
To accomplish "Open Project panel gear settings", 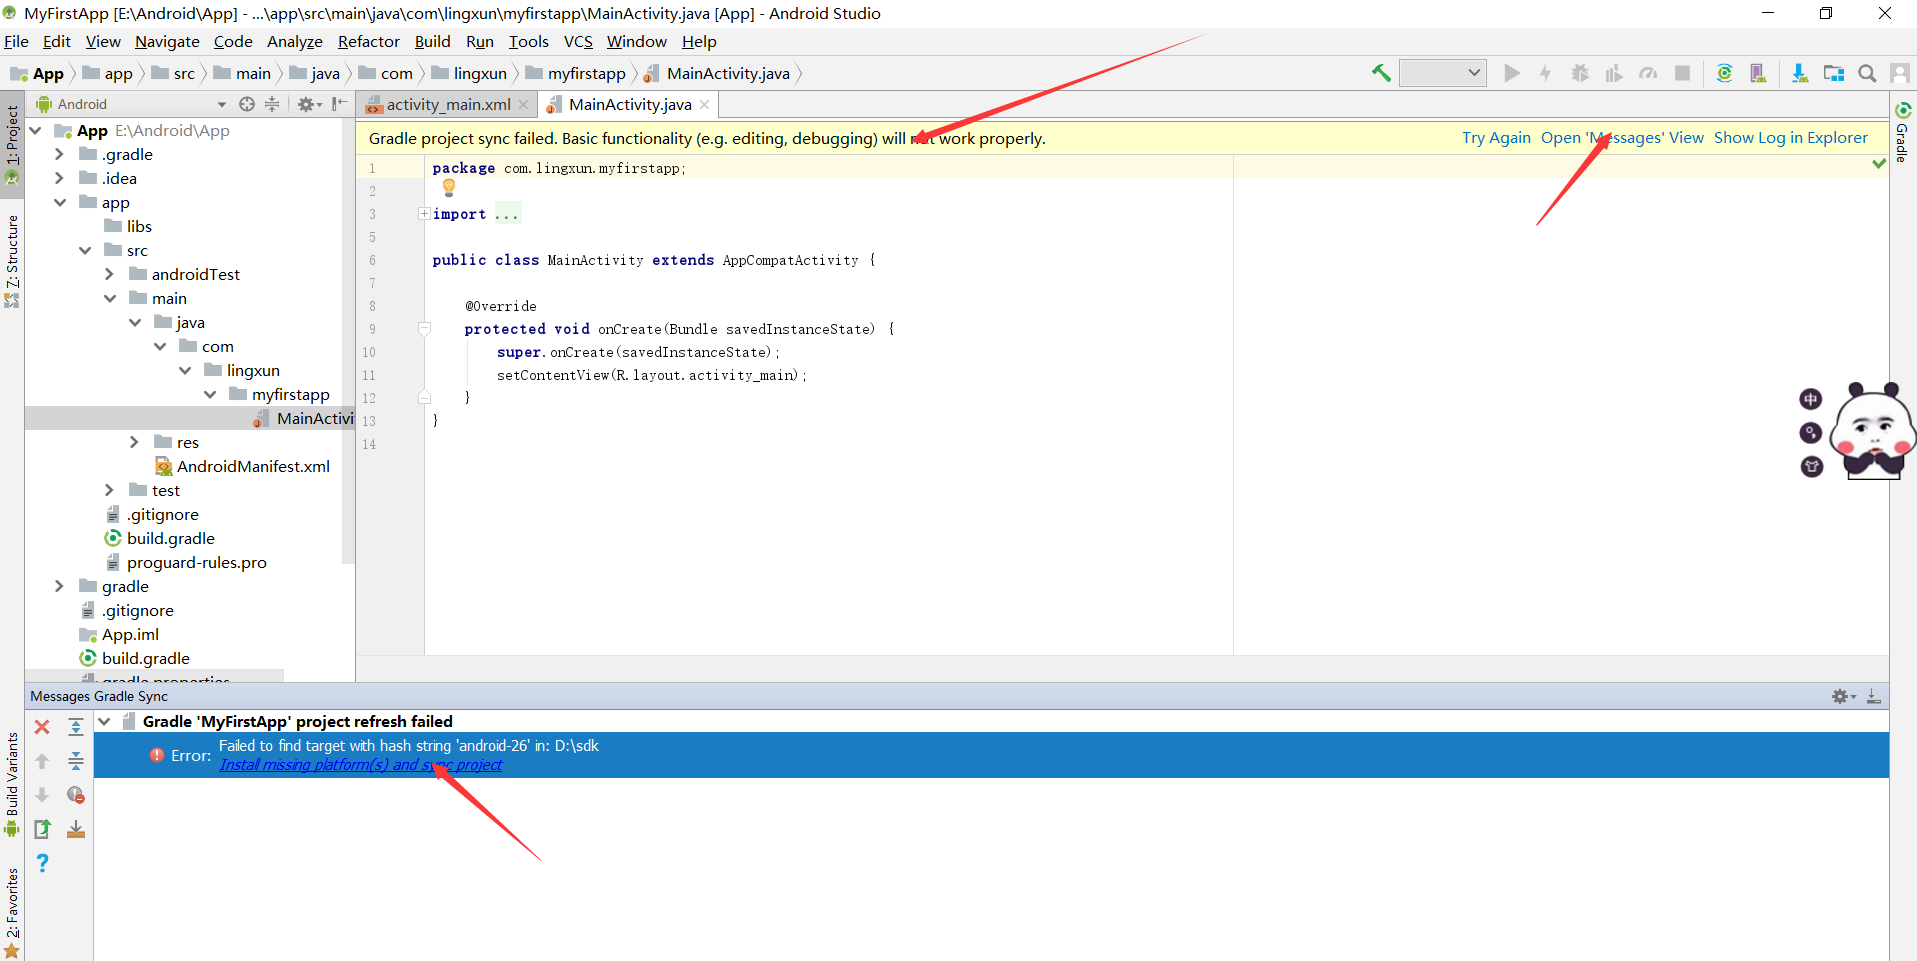I will tap(309, 104).
